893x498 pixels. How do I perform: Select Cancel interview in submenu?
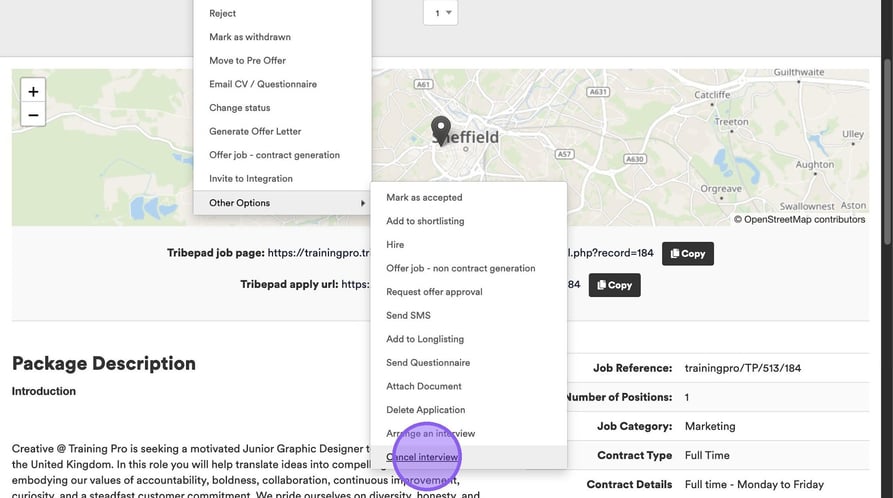coord(423,457)
